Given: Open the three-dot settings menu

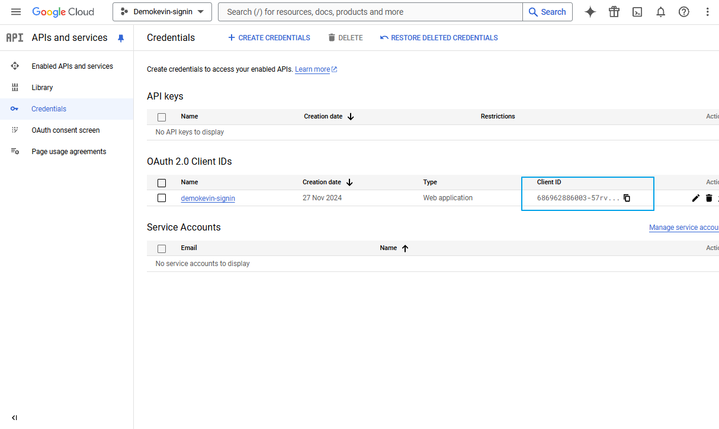Looking at the screenshot, I should click(707, 12).
